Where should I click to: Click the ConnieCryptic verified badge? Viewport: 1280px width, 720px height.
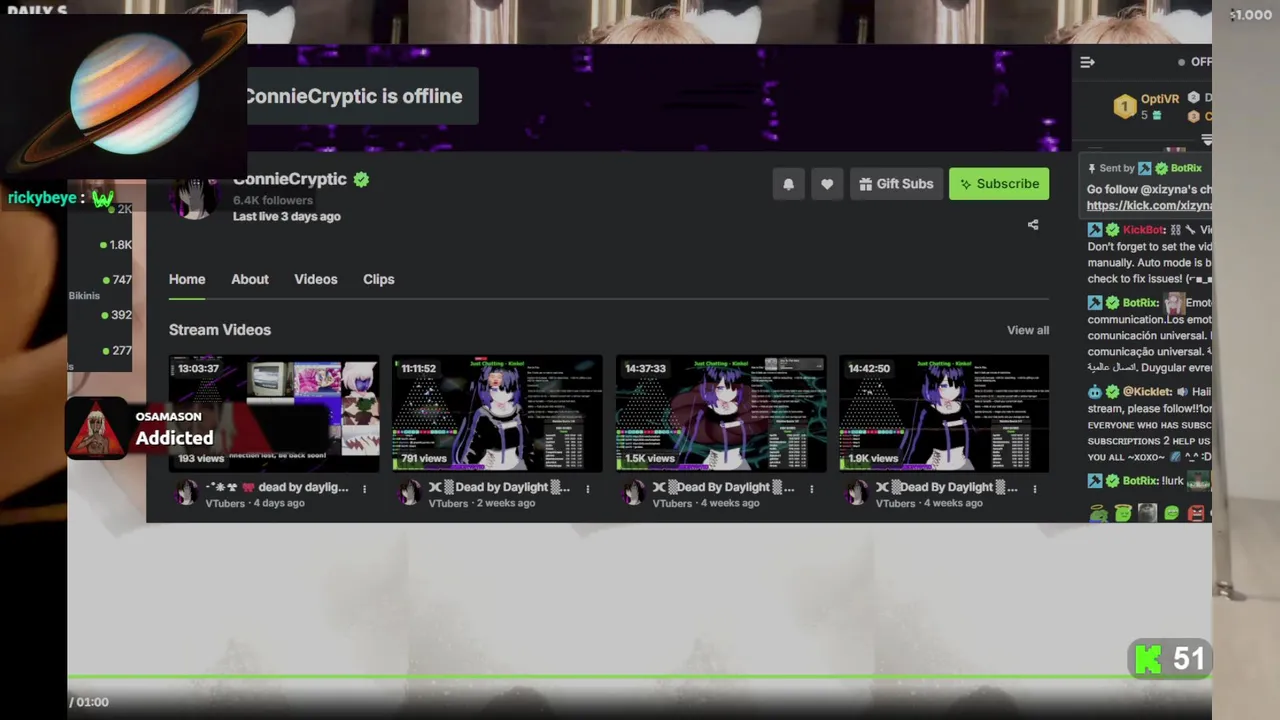[361, 179]
